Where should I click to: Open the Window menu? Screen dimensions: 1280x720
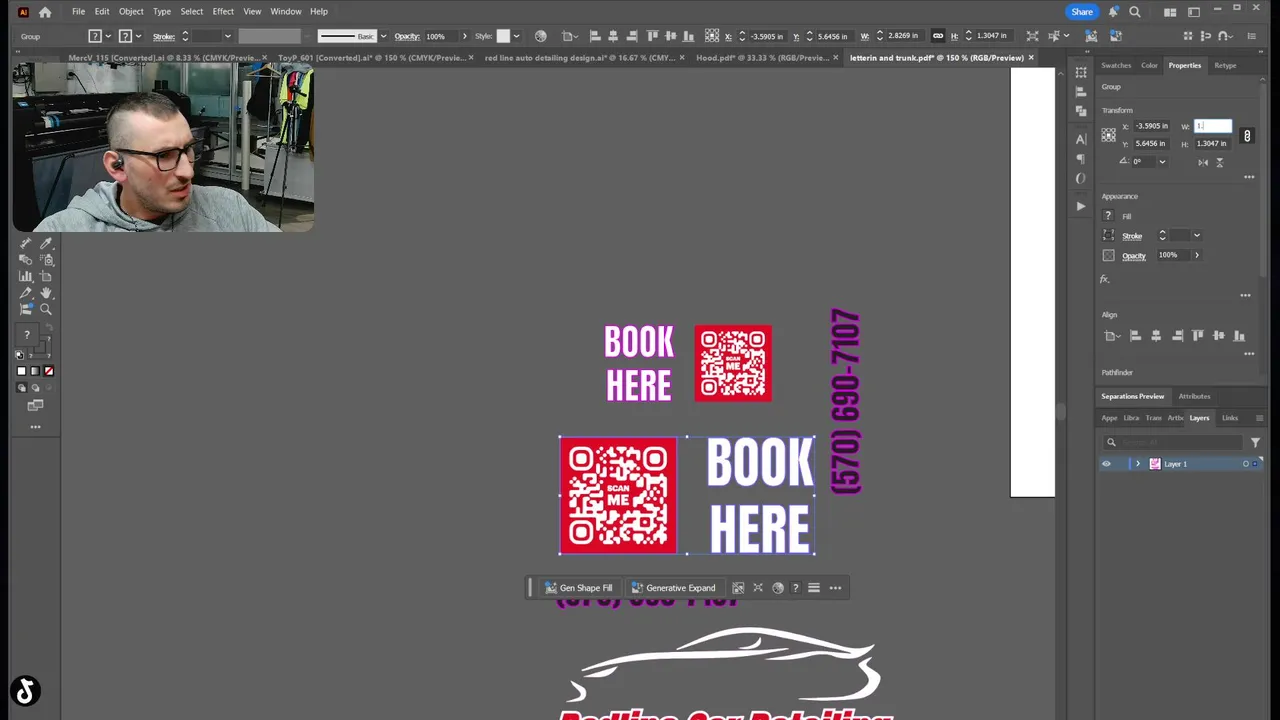pyautogui.click(x=286, y=12)
